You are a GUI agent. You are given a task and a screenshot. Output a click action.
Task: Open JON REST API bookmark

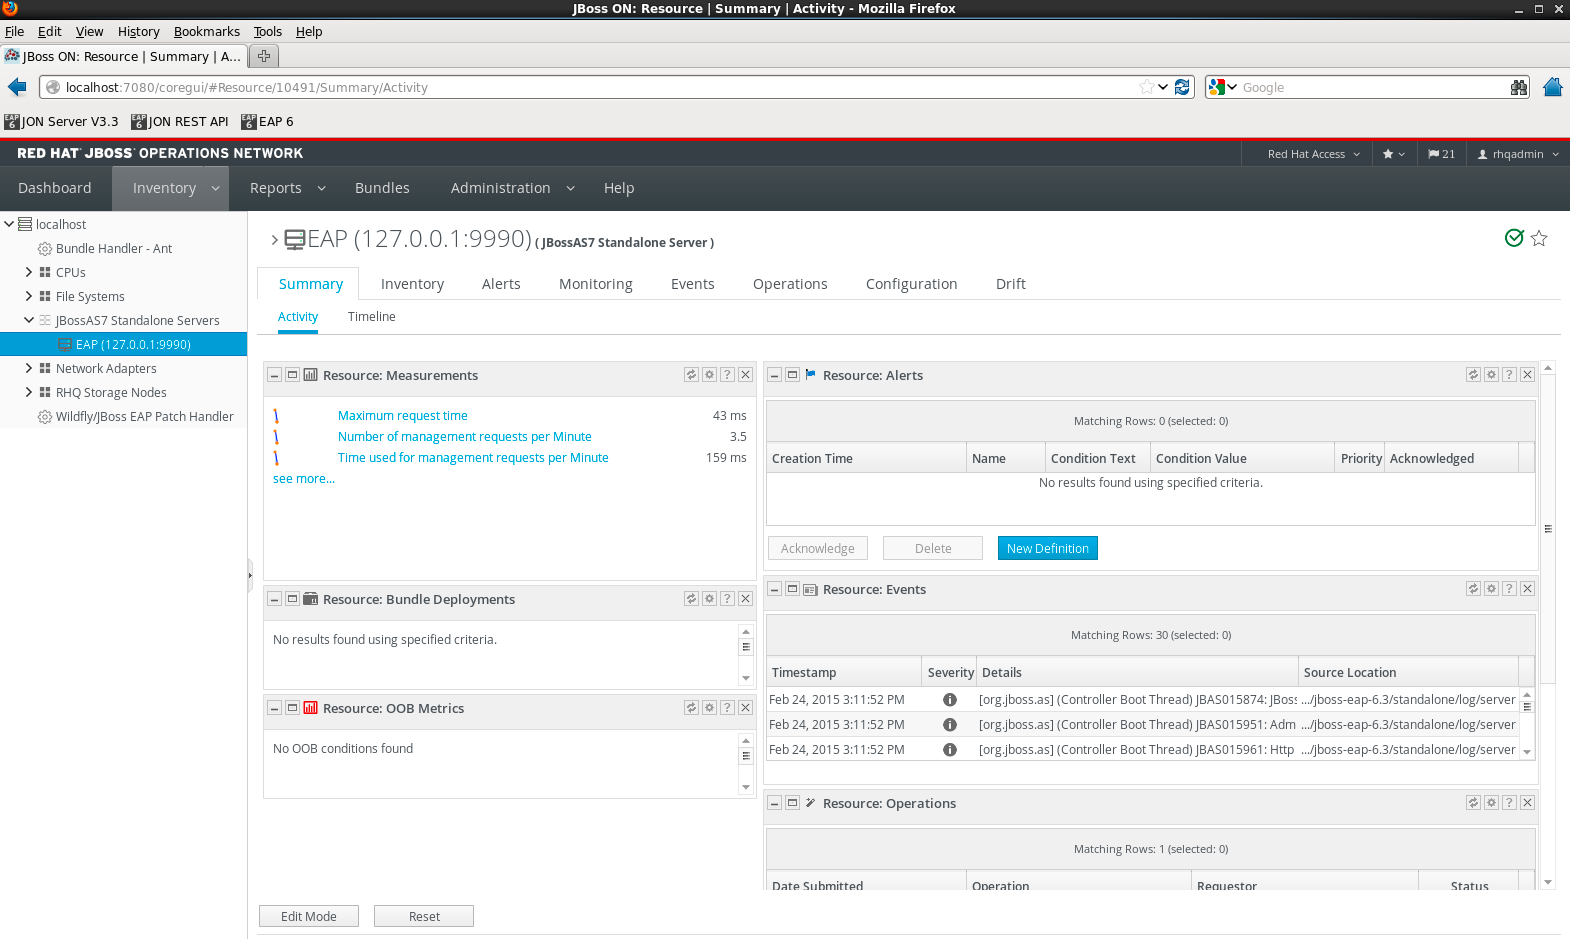(x=180, y=121)
